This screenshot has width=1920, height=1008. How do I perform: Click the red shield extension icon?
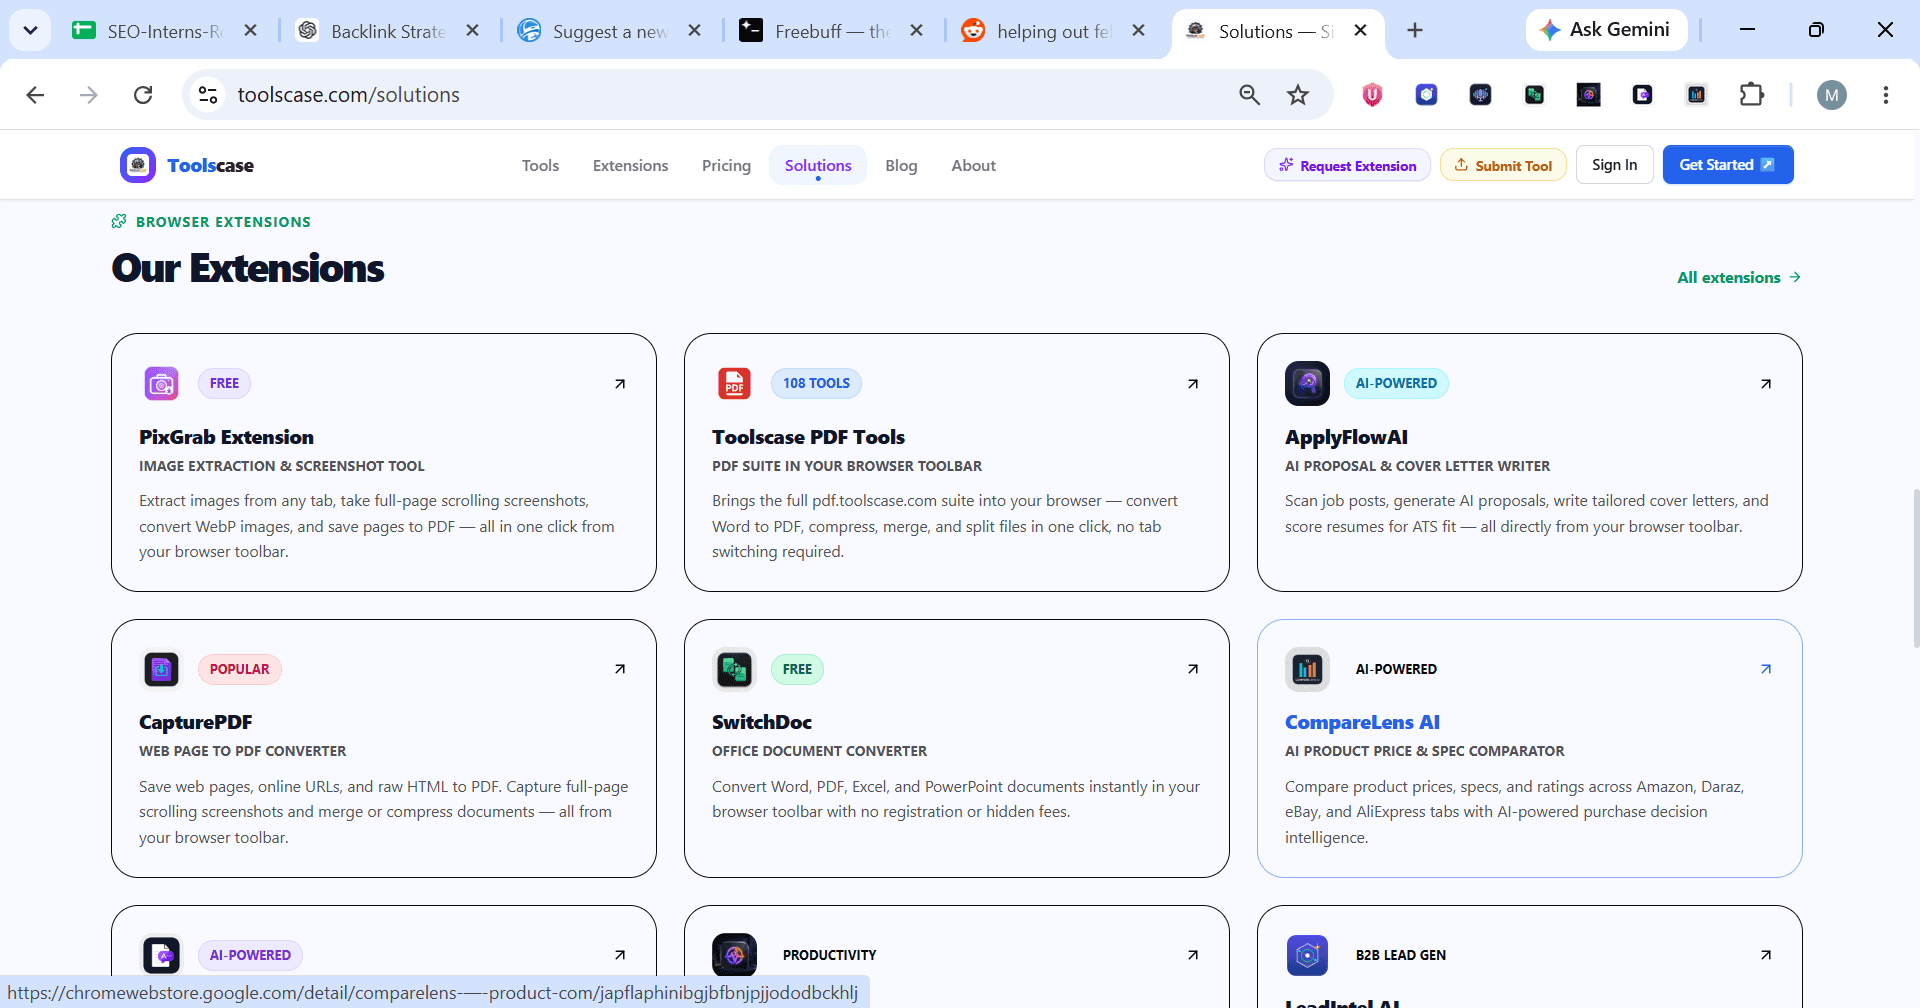(x=1372, y=95)
